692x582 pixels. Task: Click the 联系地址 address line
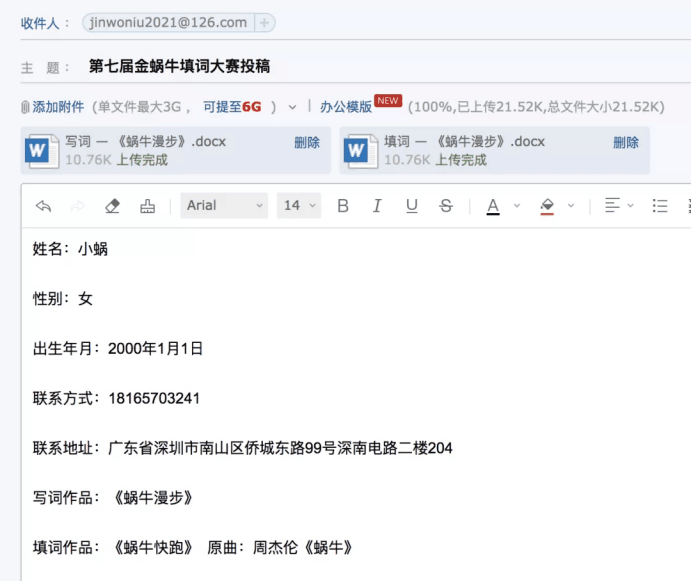[x=243, y=448]
